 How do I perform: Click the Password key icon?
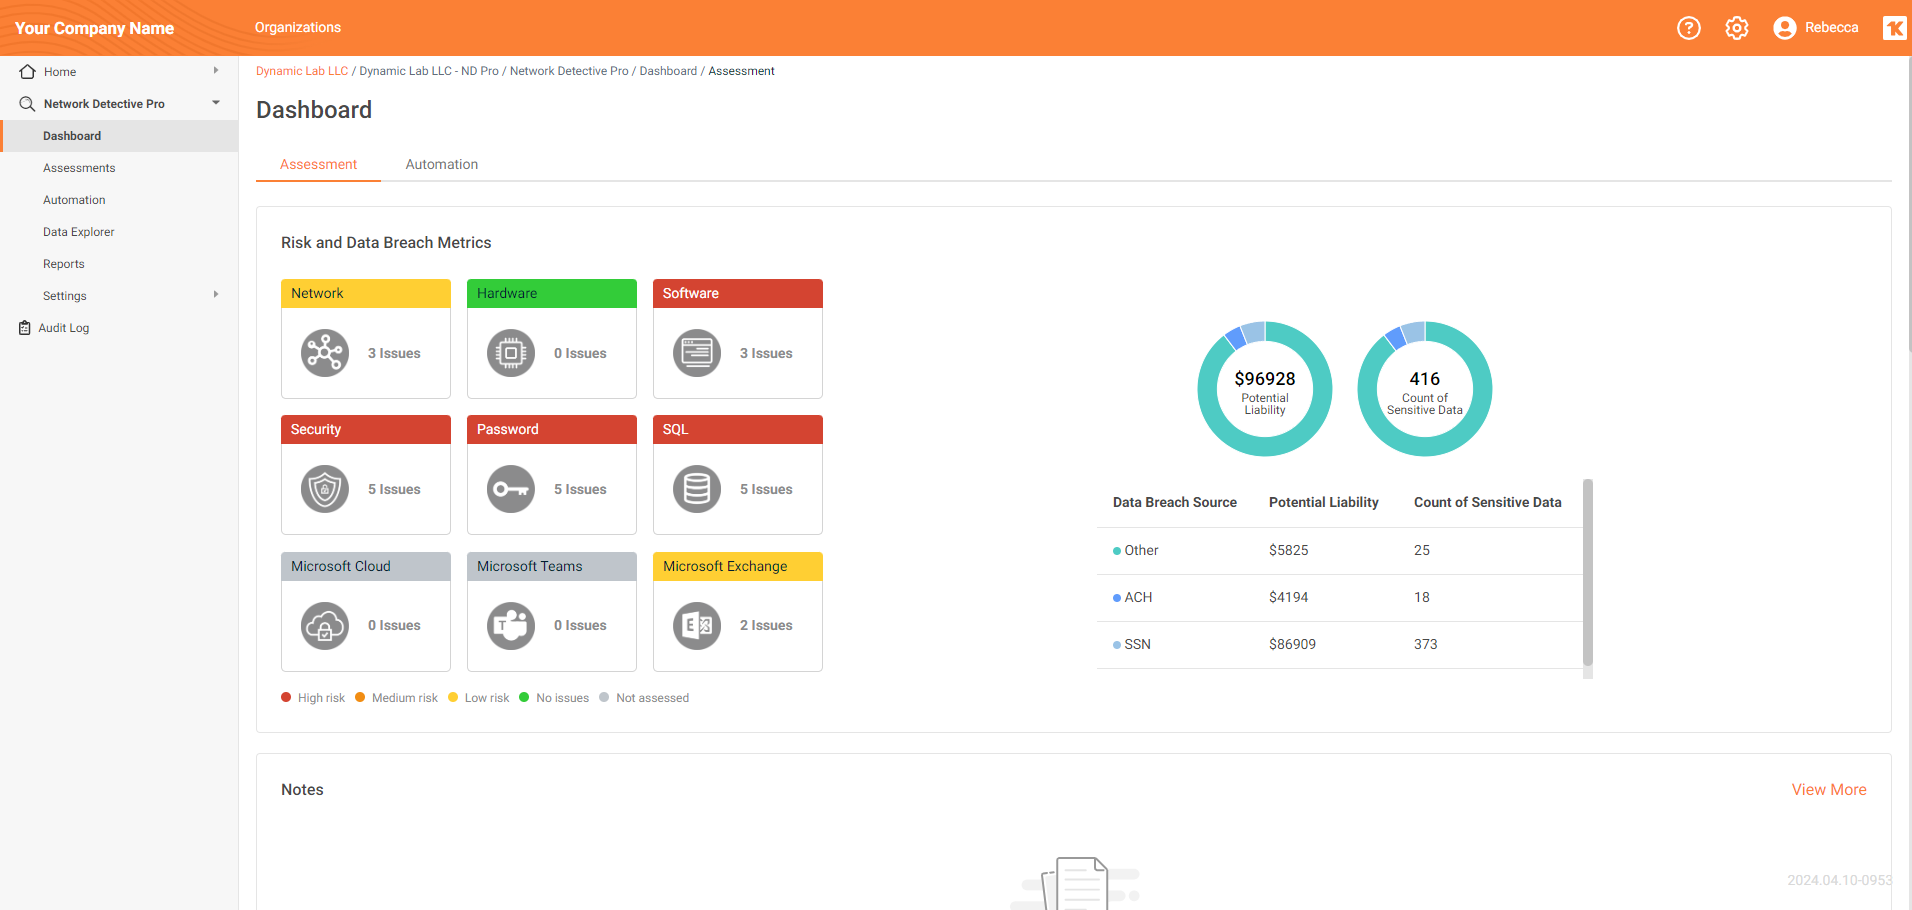click(x=510, y=489)
